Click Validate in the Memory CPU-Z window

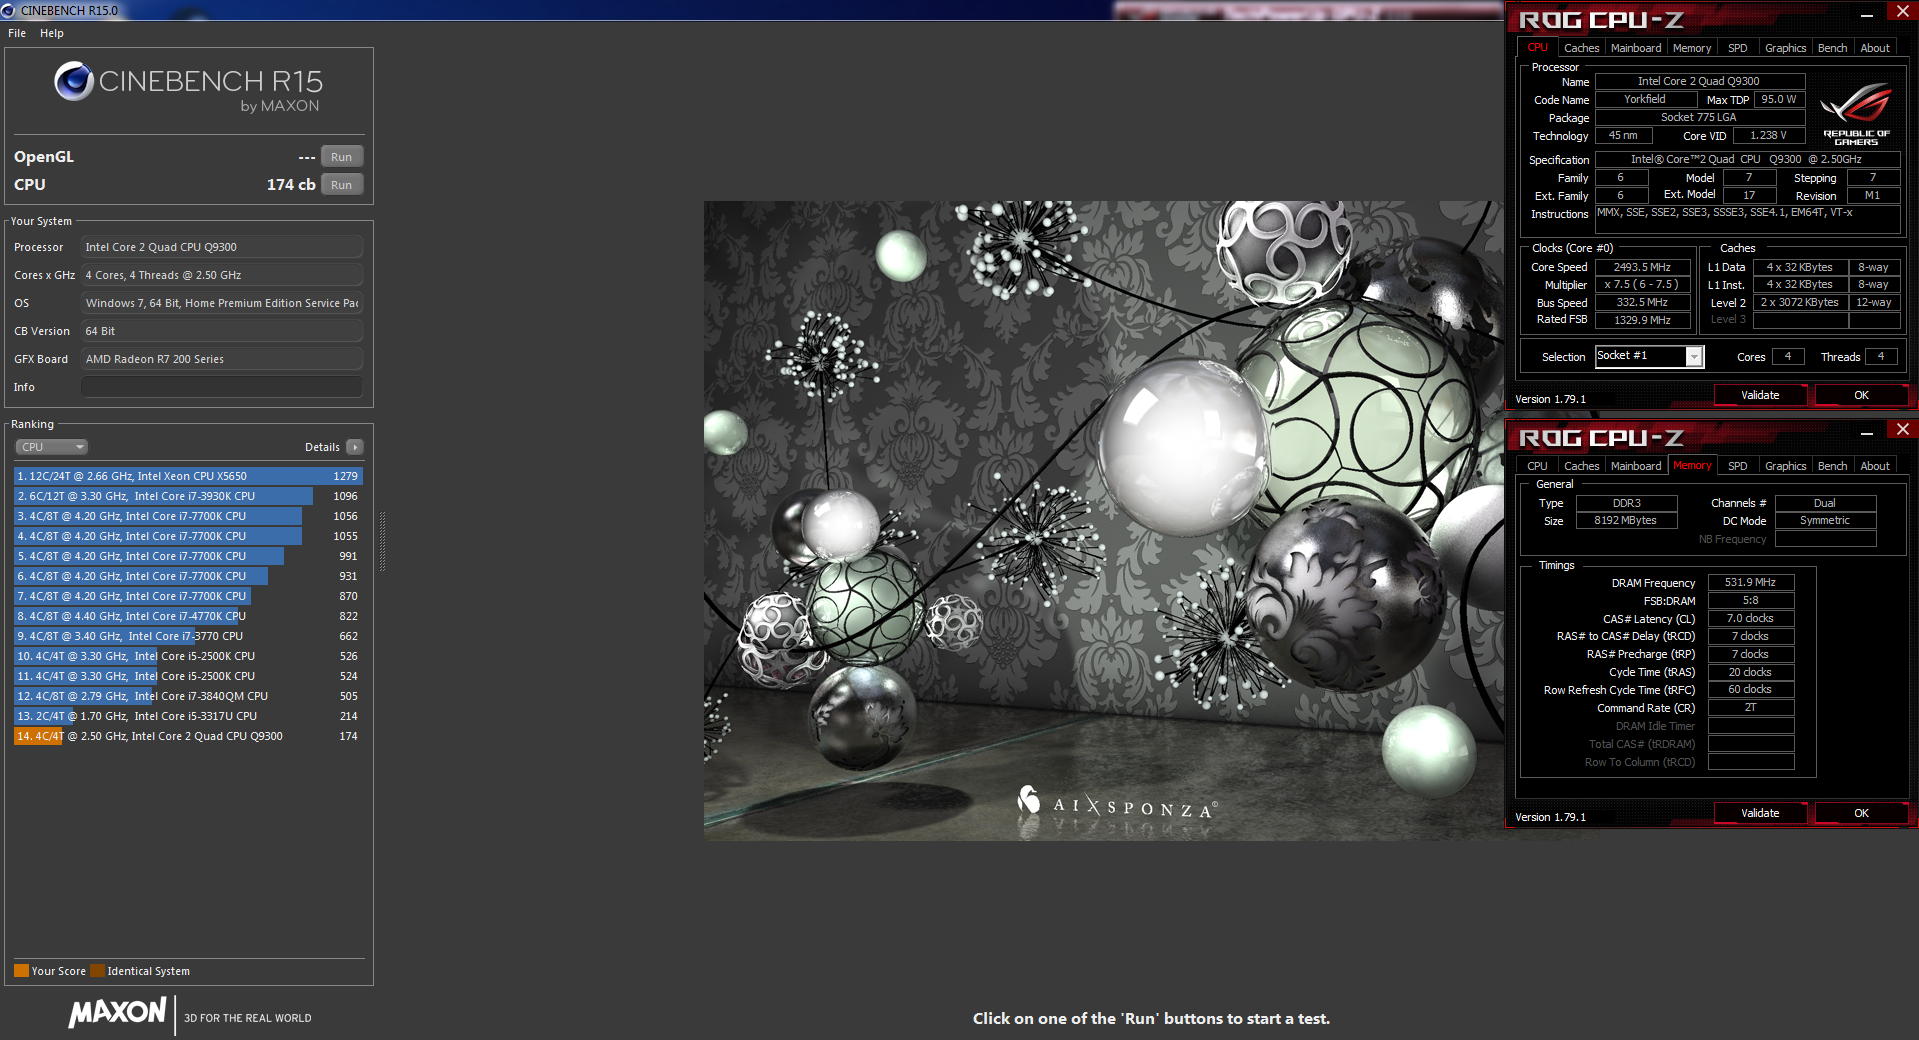point(1760,813)
